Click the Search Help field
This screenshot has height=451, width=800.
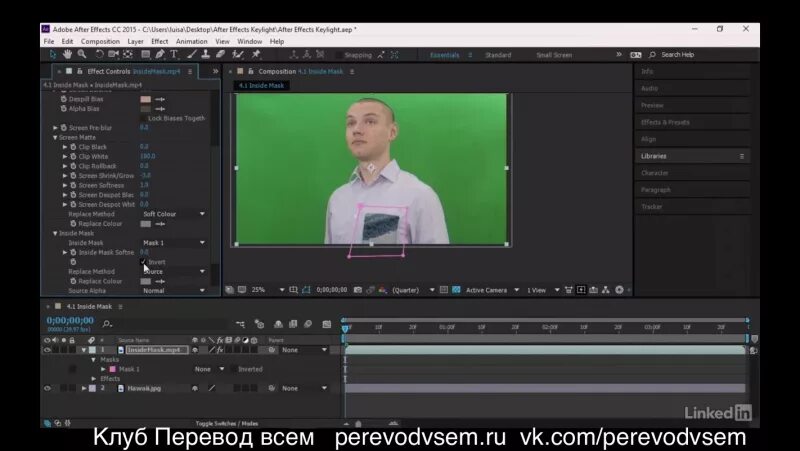click(x=678, y=55)
